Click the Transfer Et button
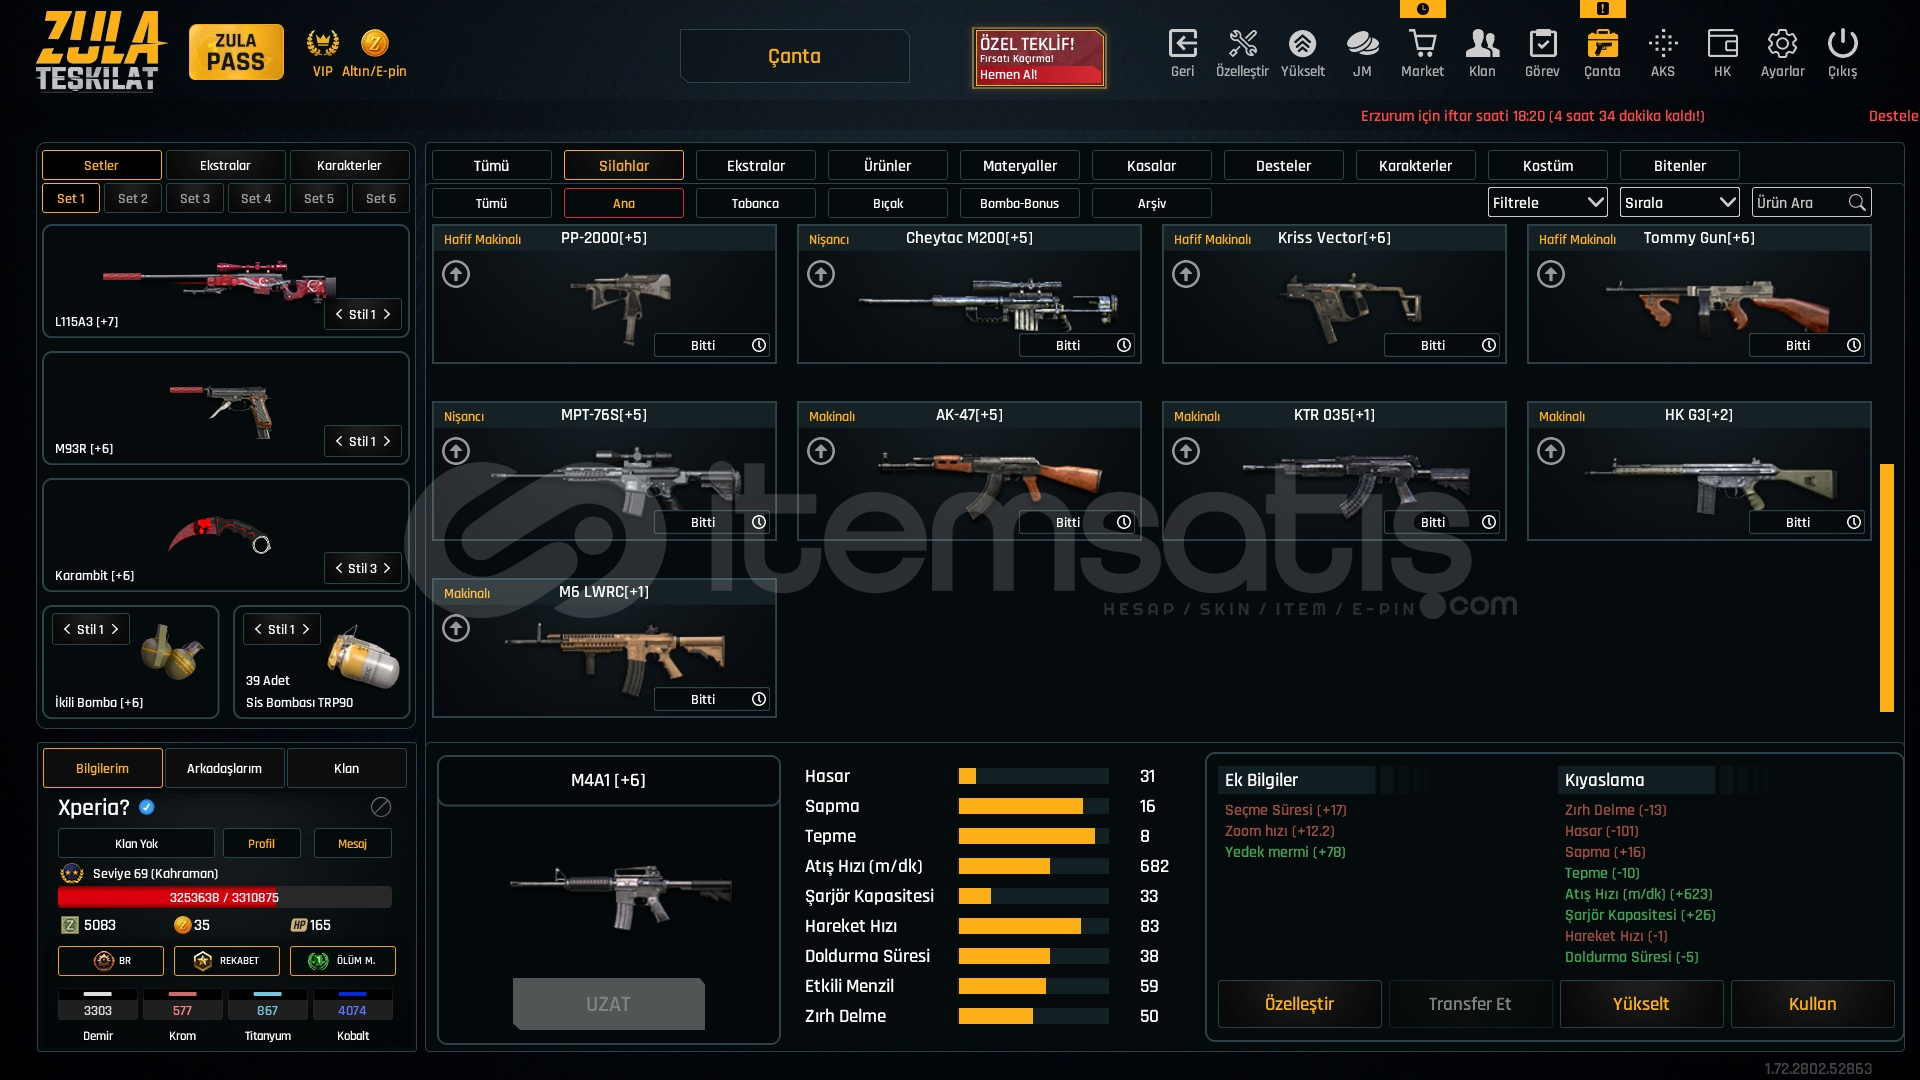The height and width of the screenshot is (1080, 1920). click(x=1470, y=1004)
